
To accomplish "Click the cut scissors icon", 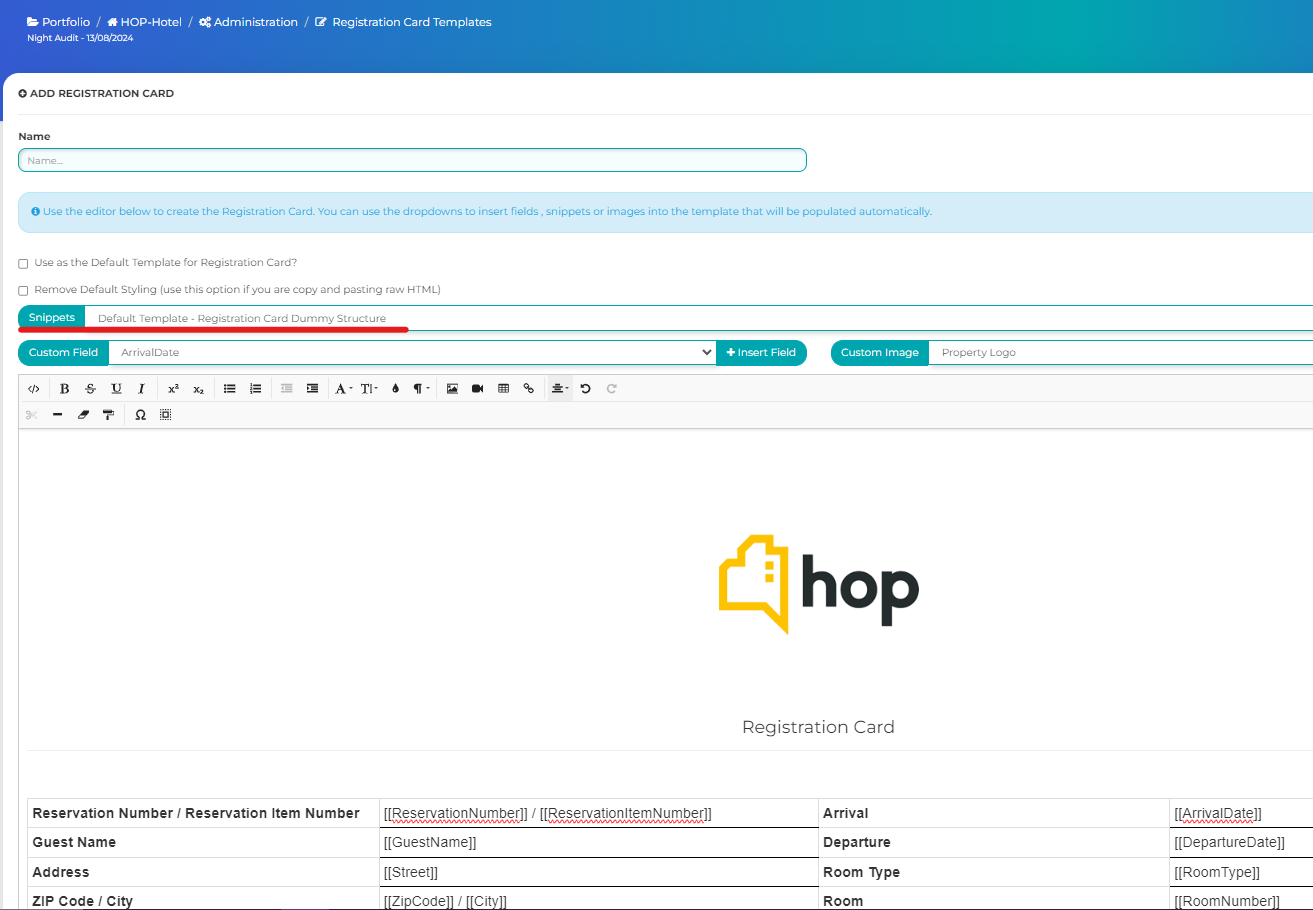I will point(32,414).
